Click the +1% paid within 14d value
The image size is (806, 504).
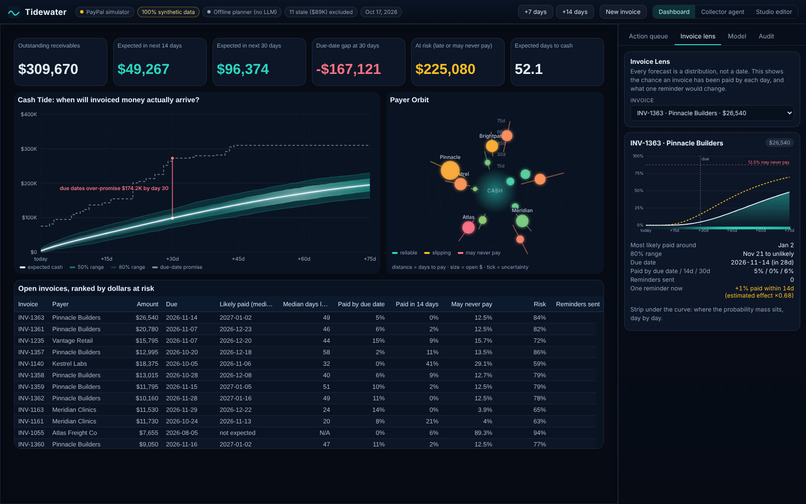click(x=764, y=289)
